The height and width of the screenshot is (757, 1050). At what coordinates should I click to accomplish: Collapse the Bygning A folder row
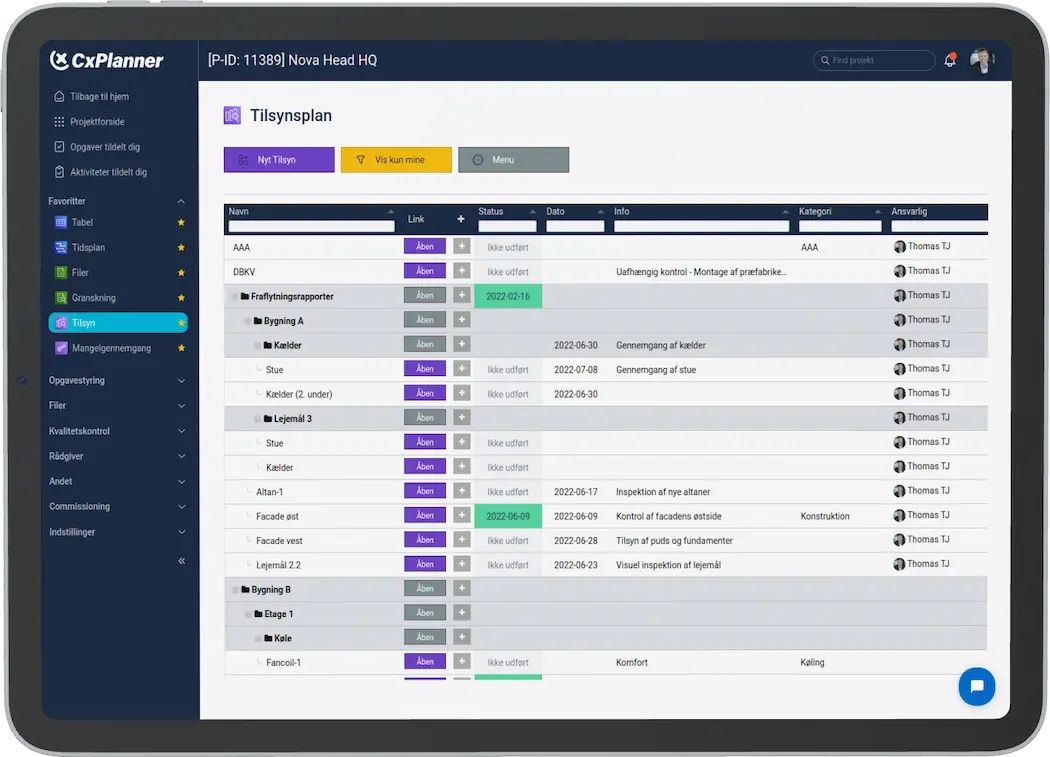248,321
